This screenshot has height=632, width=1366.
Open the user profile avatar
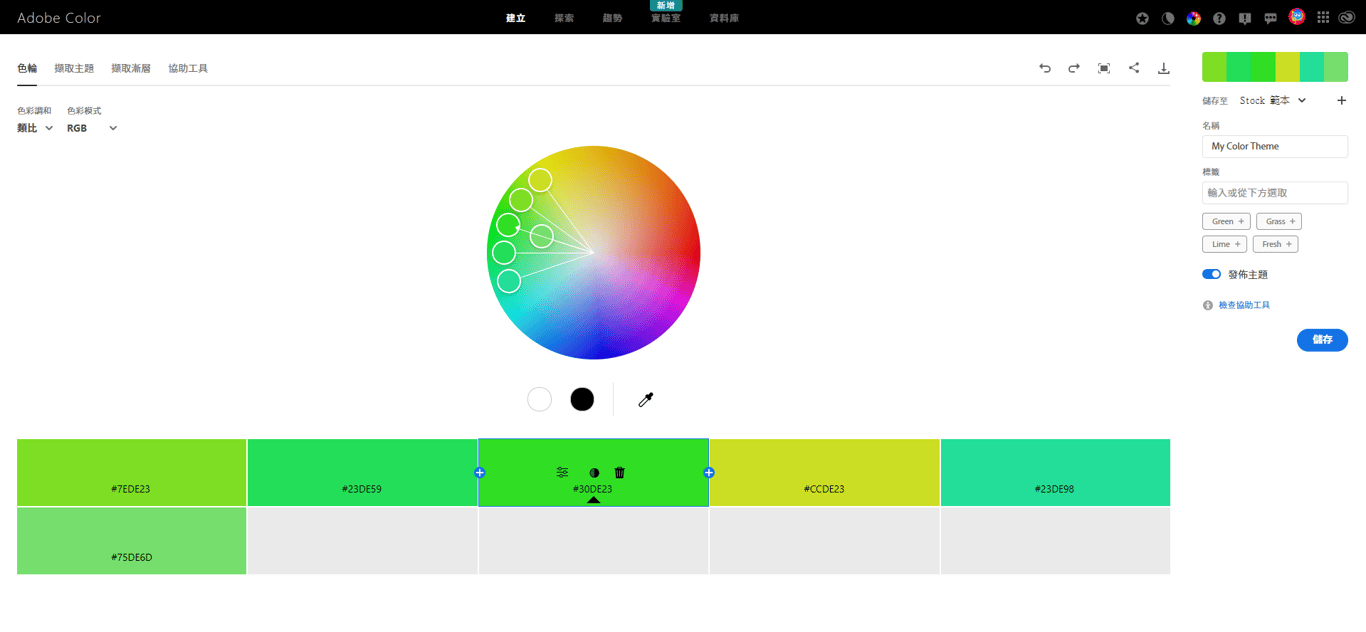(1297, 16)
